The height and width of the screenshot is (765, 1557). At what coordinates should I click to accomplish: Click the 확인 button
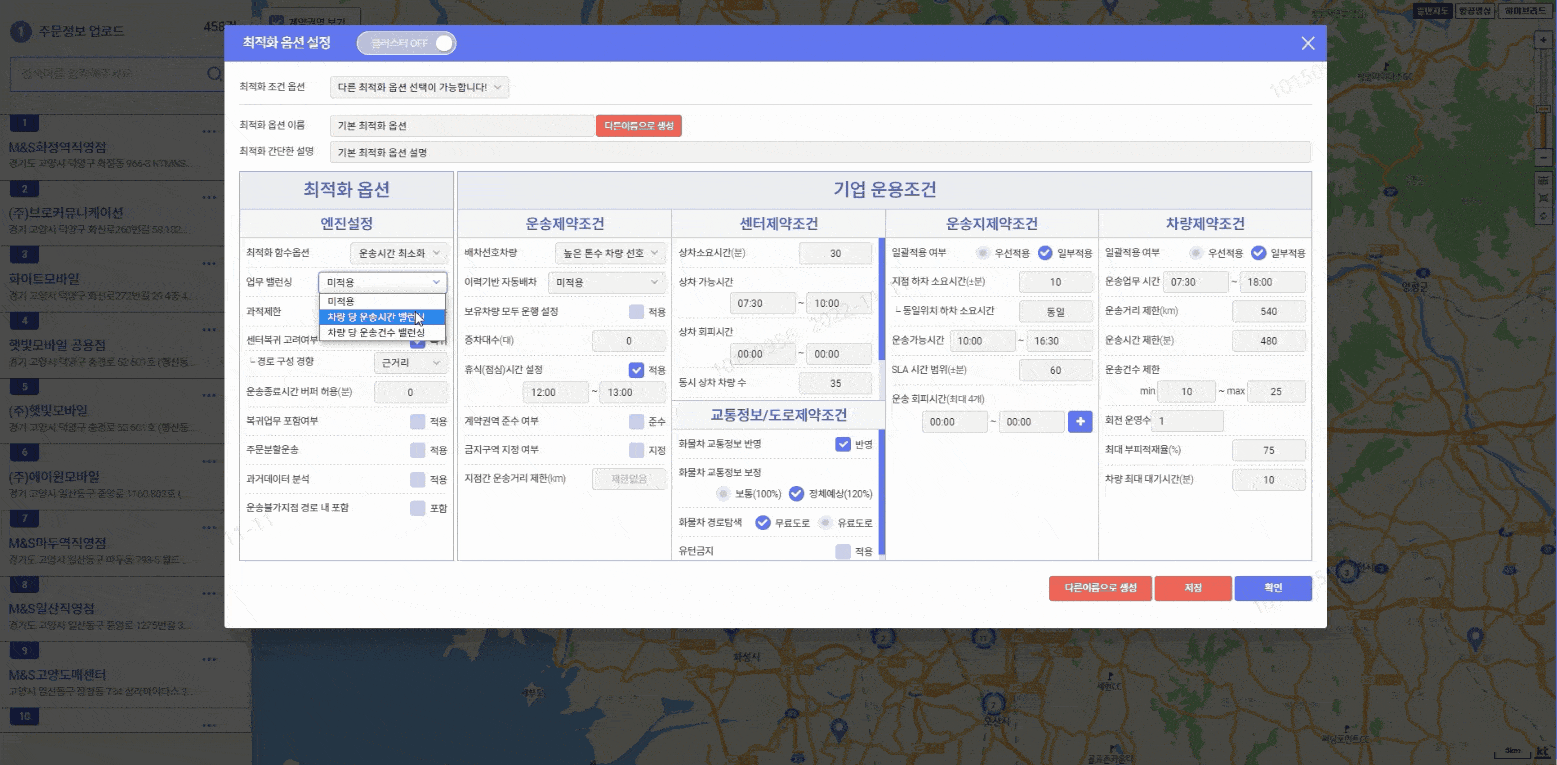tap(1272, 588)
